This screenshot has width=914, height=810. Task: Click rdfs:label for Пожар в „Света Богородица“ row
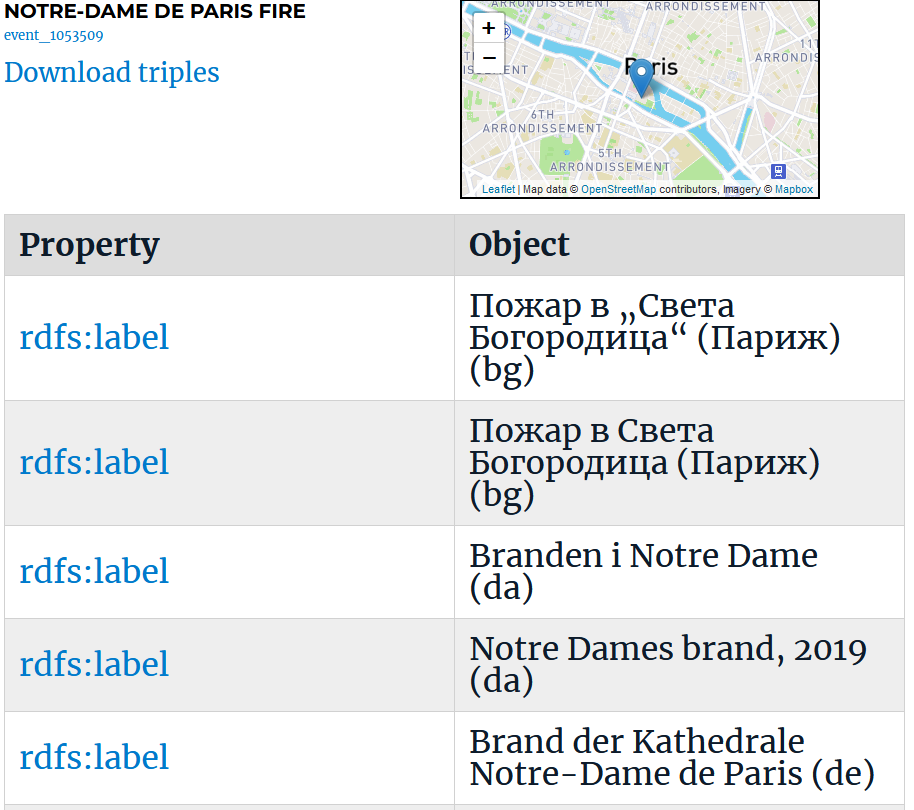coord(94,337)
